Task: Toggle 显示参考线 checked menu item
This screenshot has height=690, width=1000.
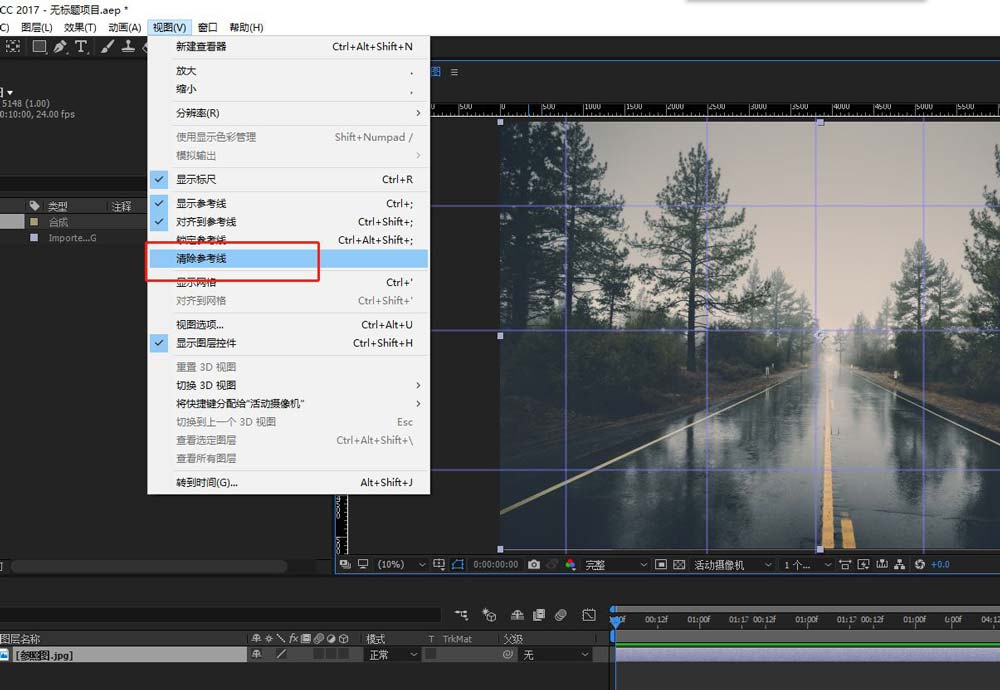Action: coord(289,203)
